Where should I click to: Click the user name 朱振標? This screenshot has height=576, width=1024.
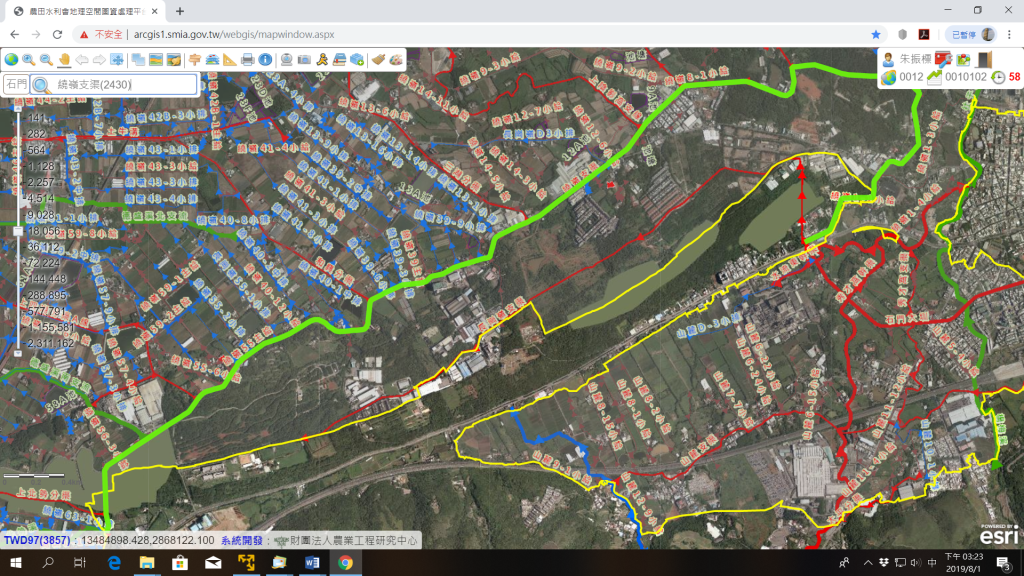[x=916, y=59]
